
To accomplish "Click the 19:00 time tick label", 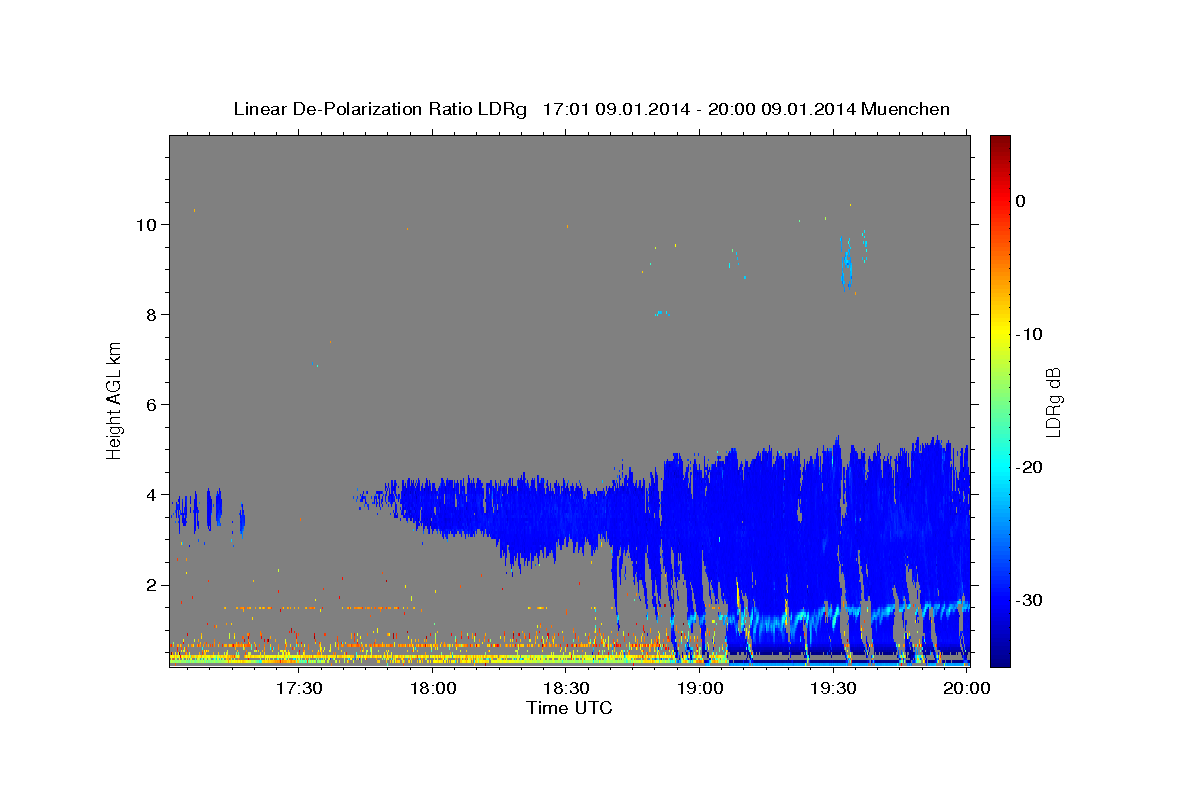I will pos(700,688).
